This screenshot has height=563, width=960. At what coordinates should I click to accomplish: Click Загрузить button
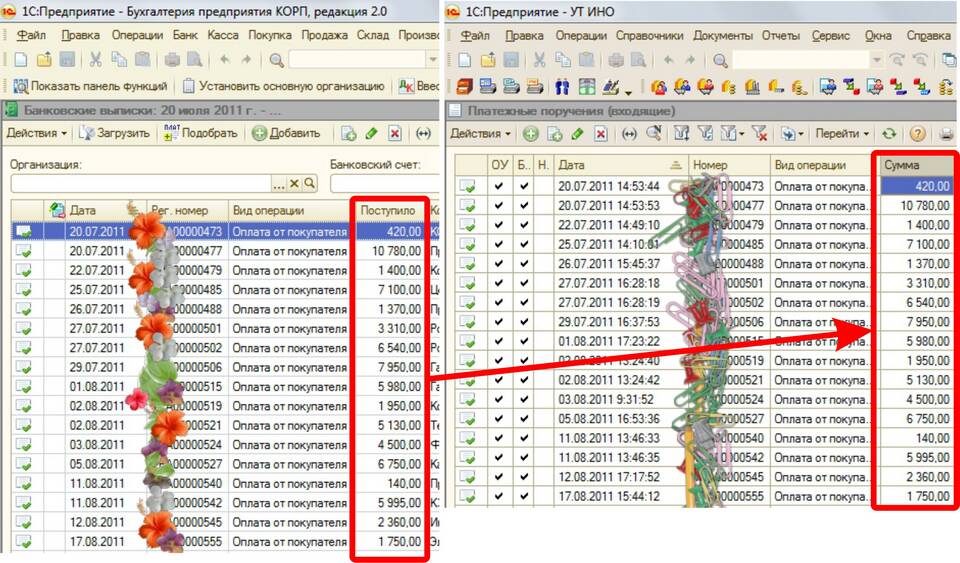[x=115, y=133]
